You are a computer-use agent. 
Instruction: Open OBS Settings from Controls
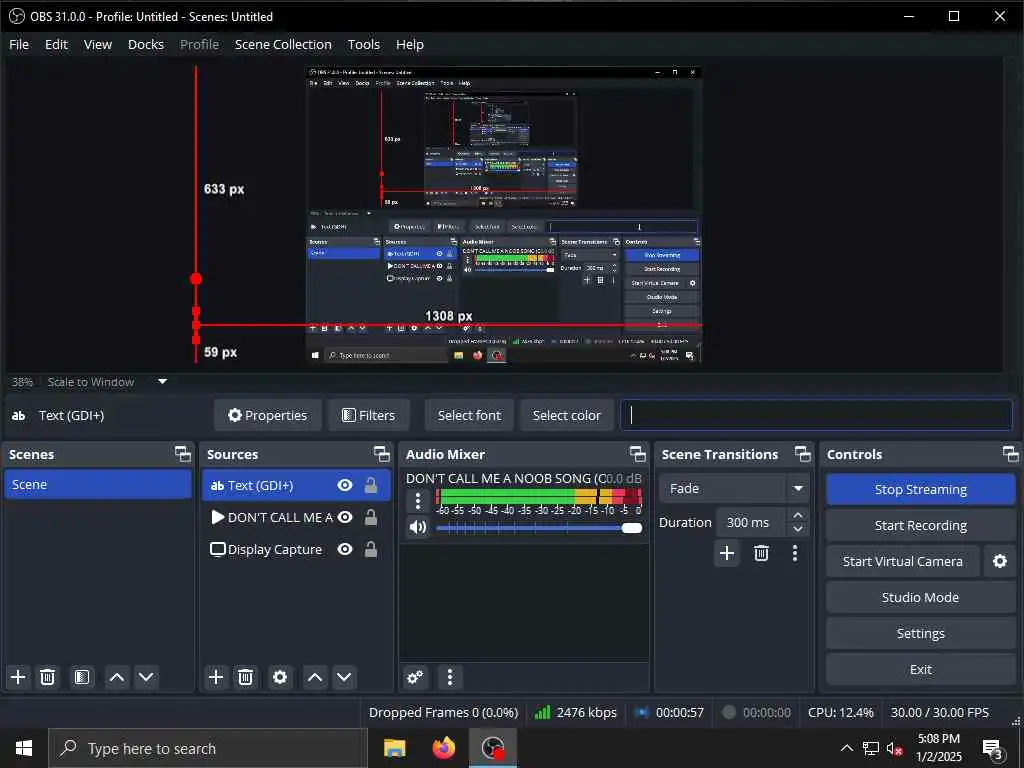921,633
